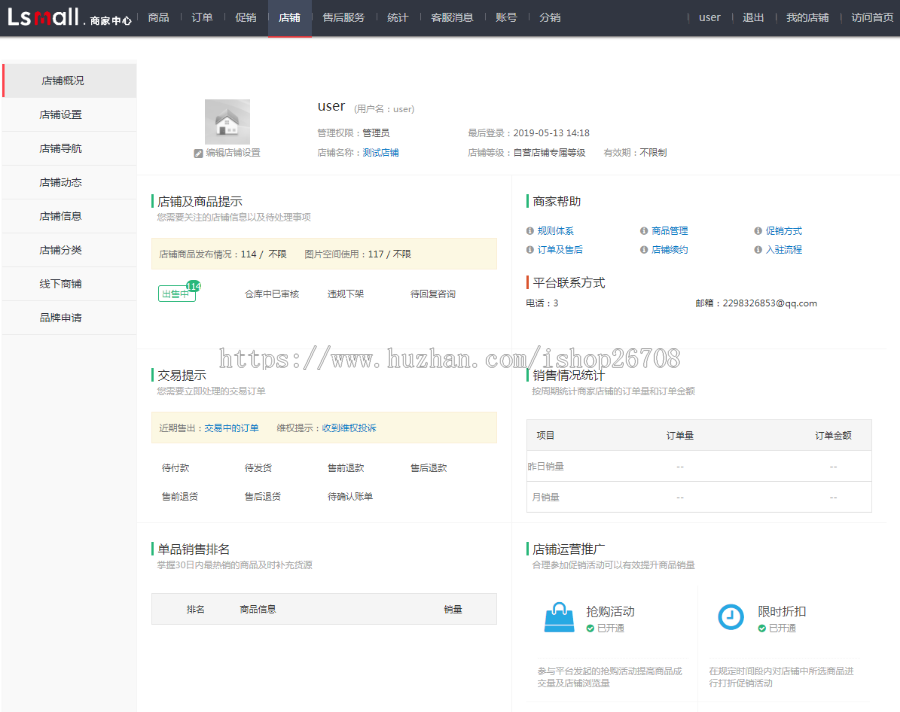Click the 出售中 button
Screen dimensions: 900x712
tap(176, 294)
